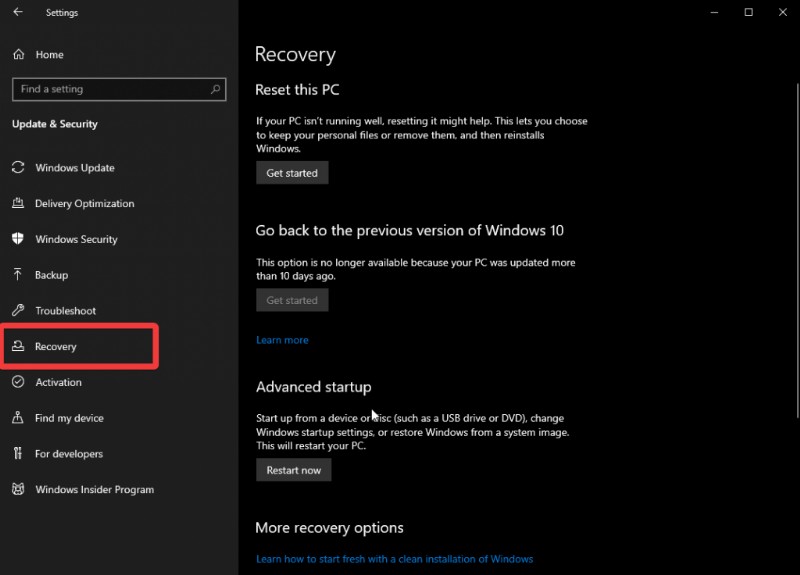Open For developers settings
The image size is (800, 575).
[69, 454]
